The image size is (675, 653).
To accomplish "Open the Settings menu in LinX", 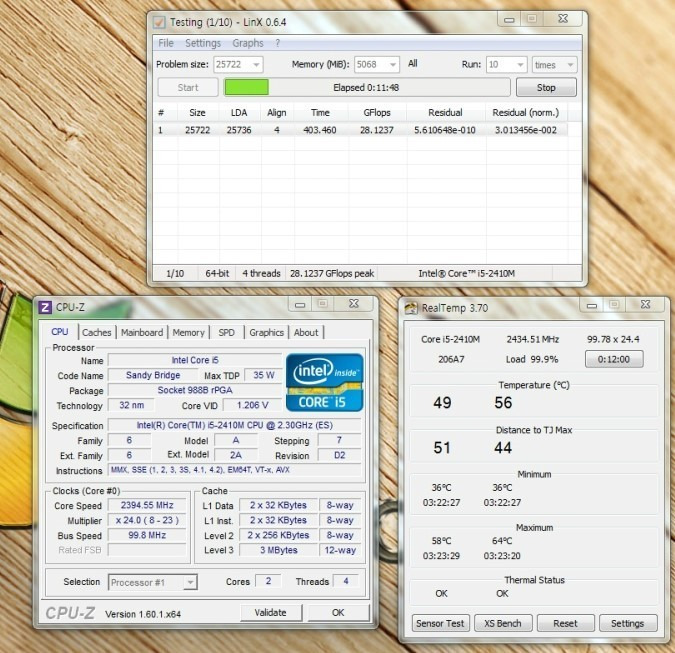I will pyautogui.click(x=203, y=43).
